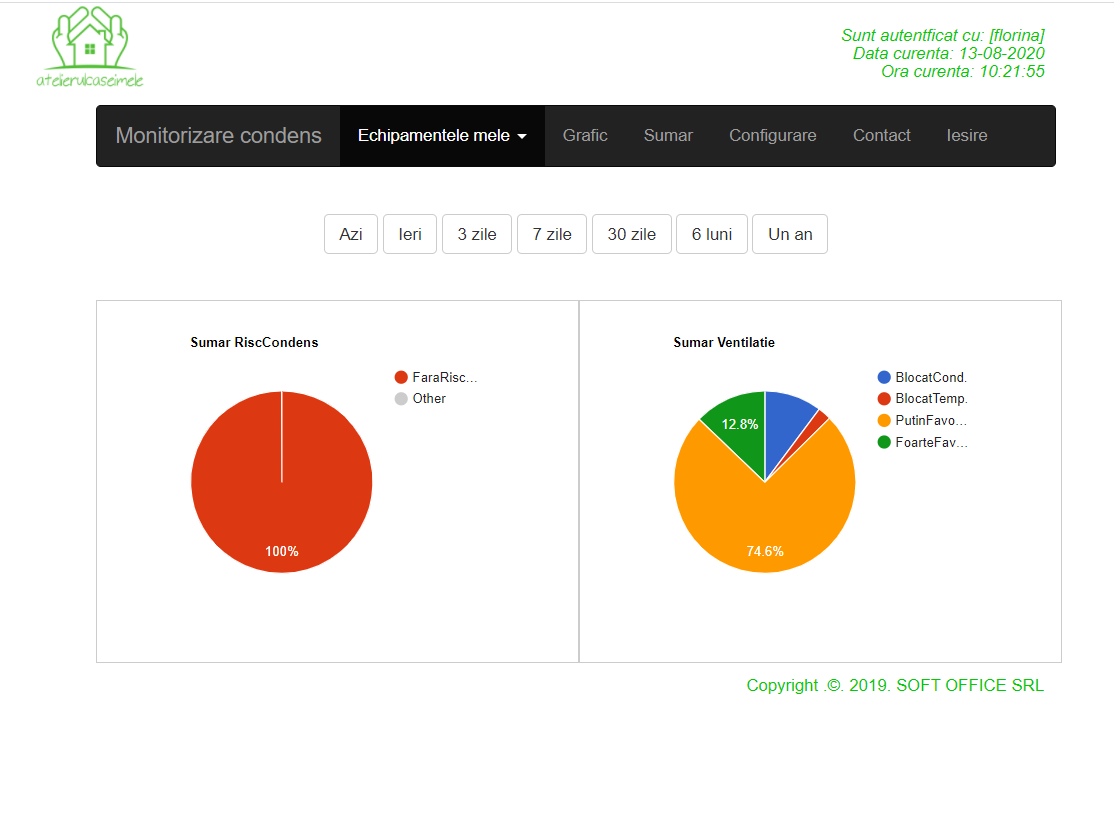Open the Configurare page
This screenshot has height=840, width=1114.
[x=772, y=136]
